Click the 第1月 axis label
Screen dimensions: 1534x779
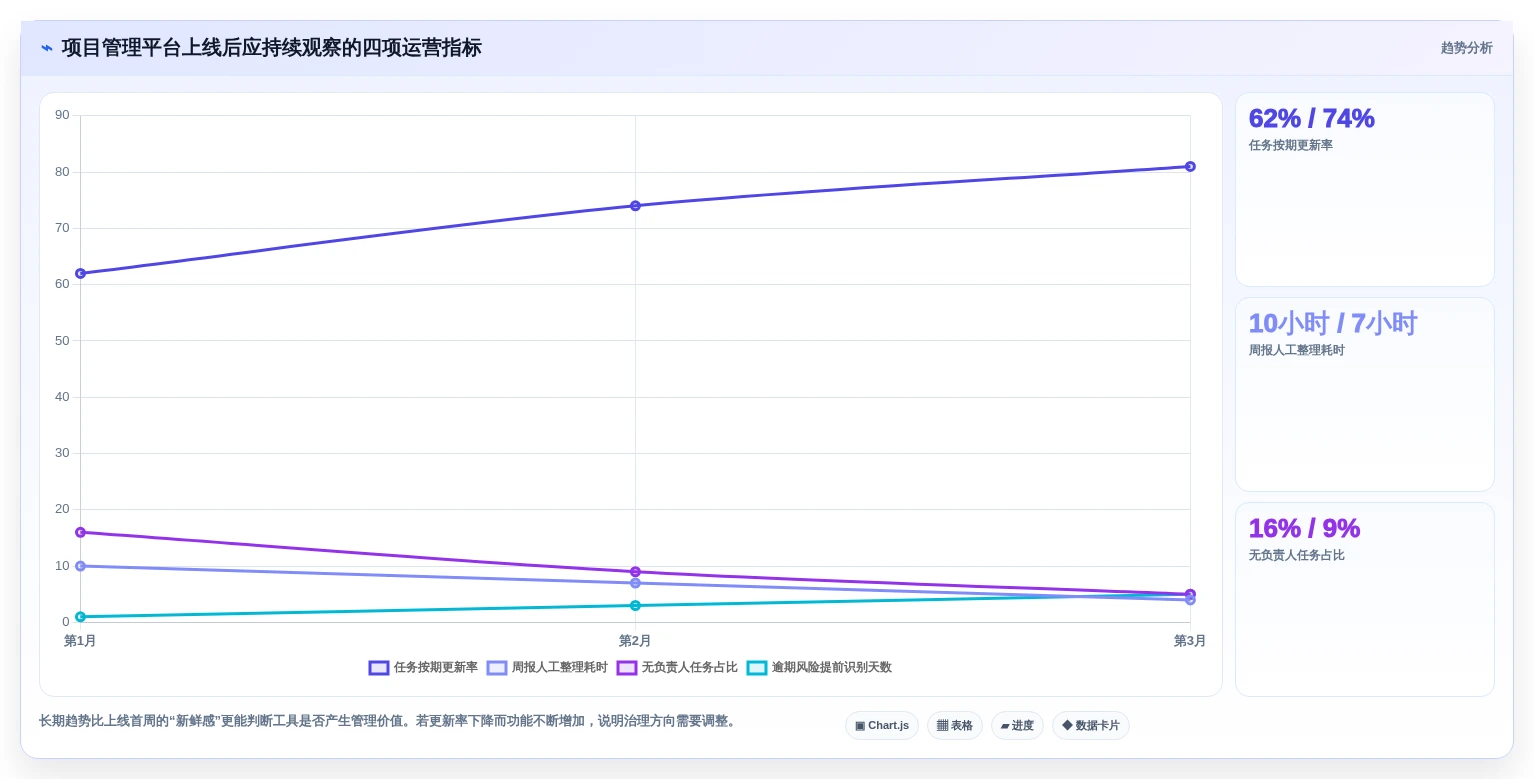[80, 641]
